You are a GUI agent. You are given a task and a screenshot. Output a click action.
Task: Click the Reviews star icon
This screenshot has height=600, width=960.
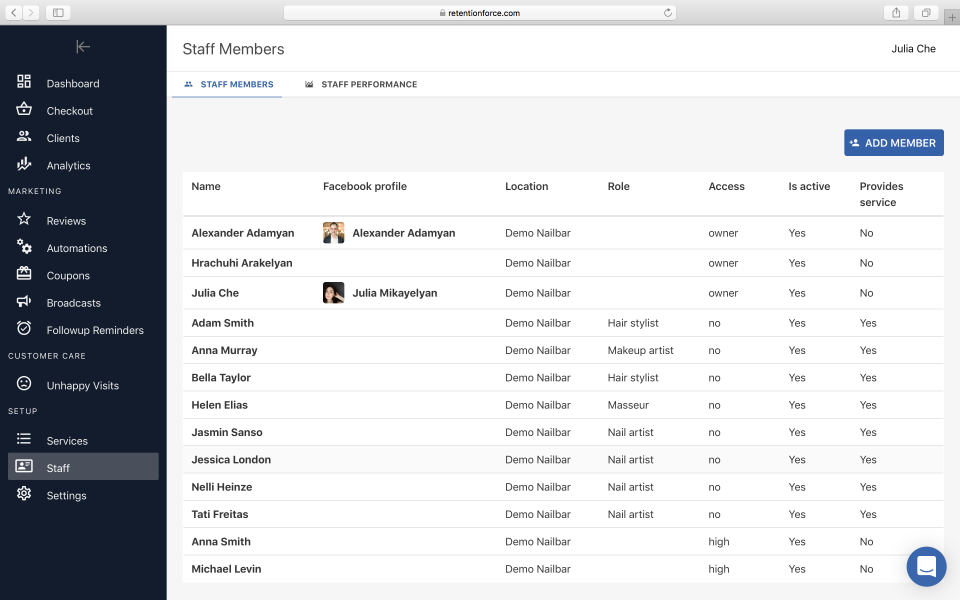pyautogui.click(x=24, y=220)
